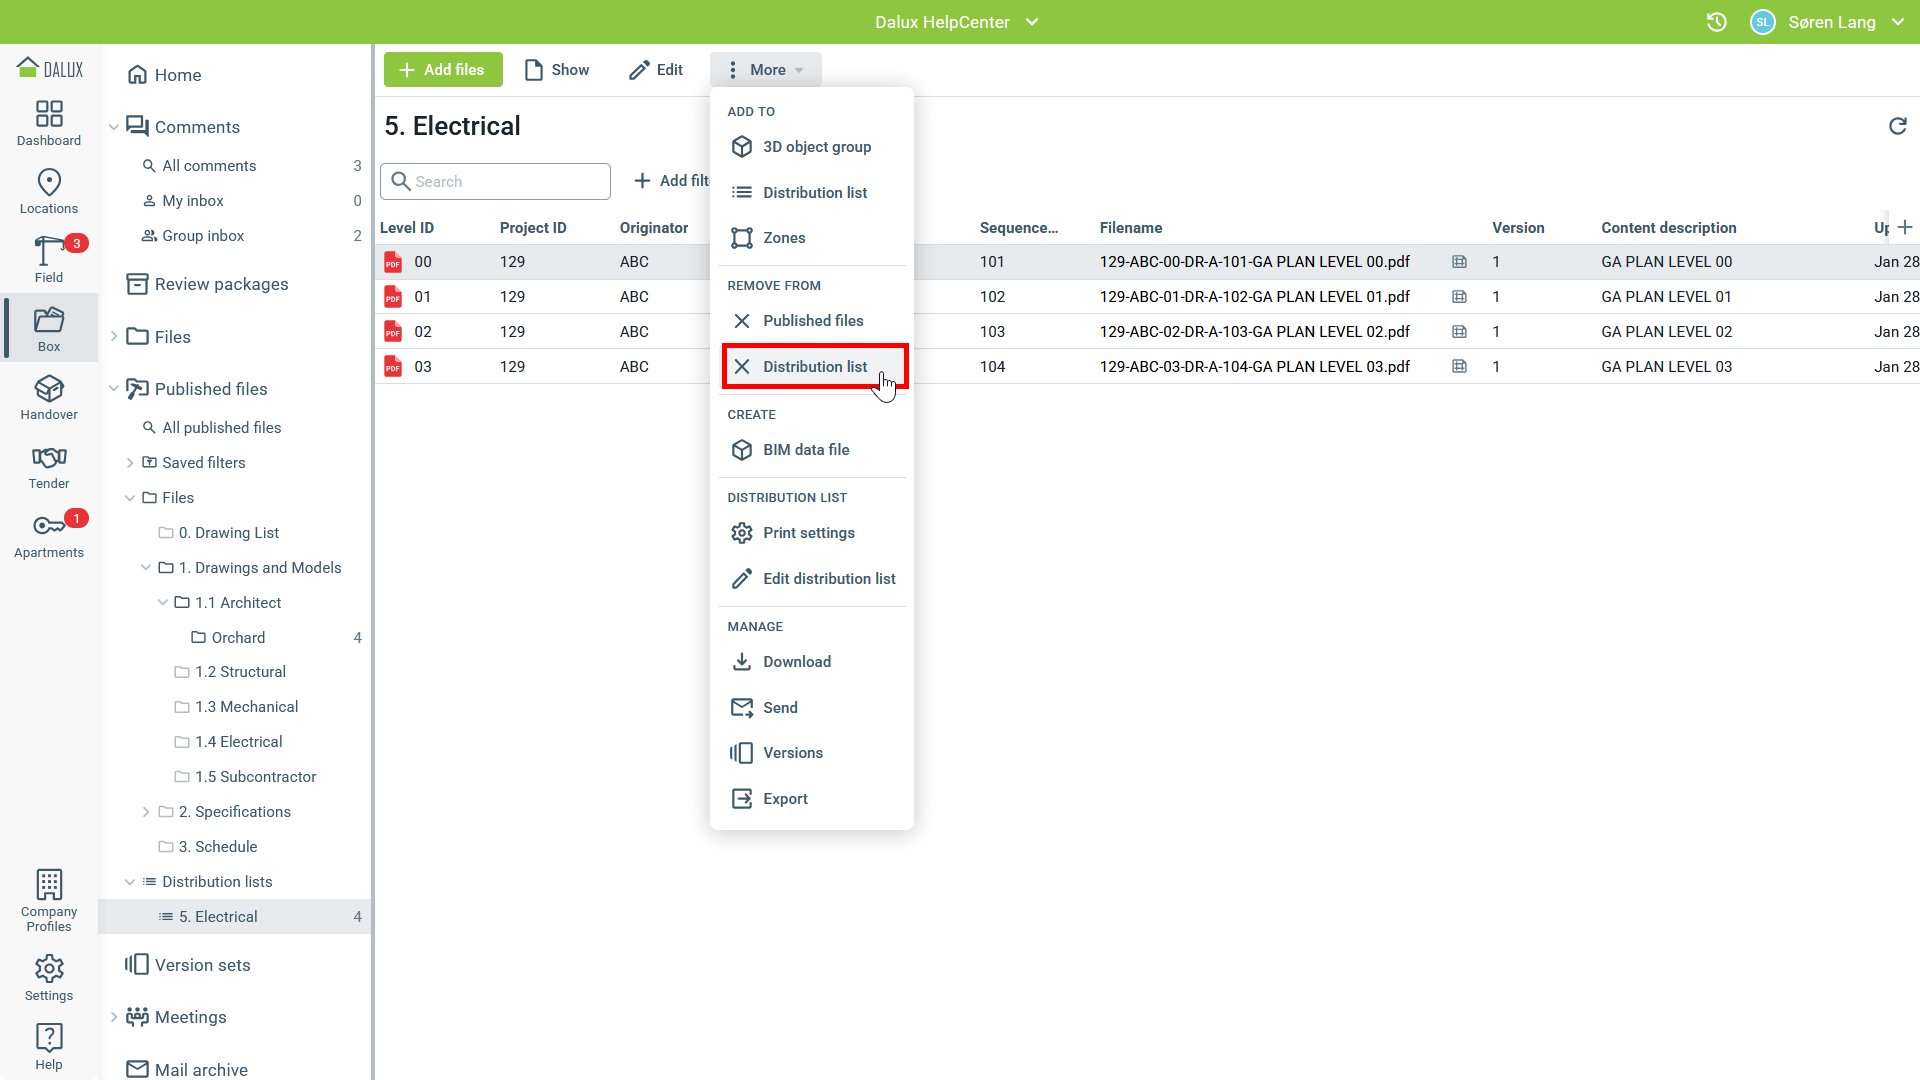Click metadata icon for LEVEL 00 file
The height and width of the screenshot is (1080, 1920).
pos(1459,262)
